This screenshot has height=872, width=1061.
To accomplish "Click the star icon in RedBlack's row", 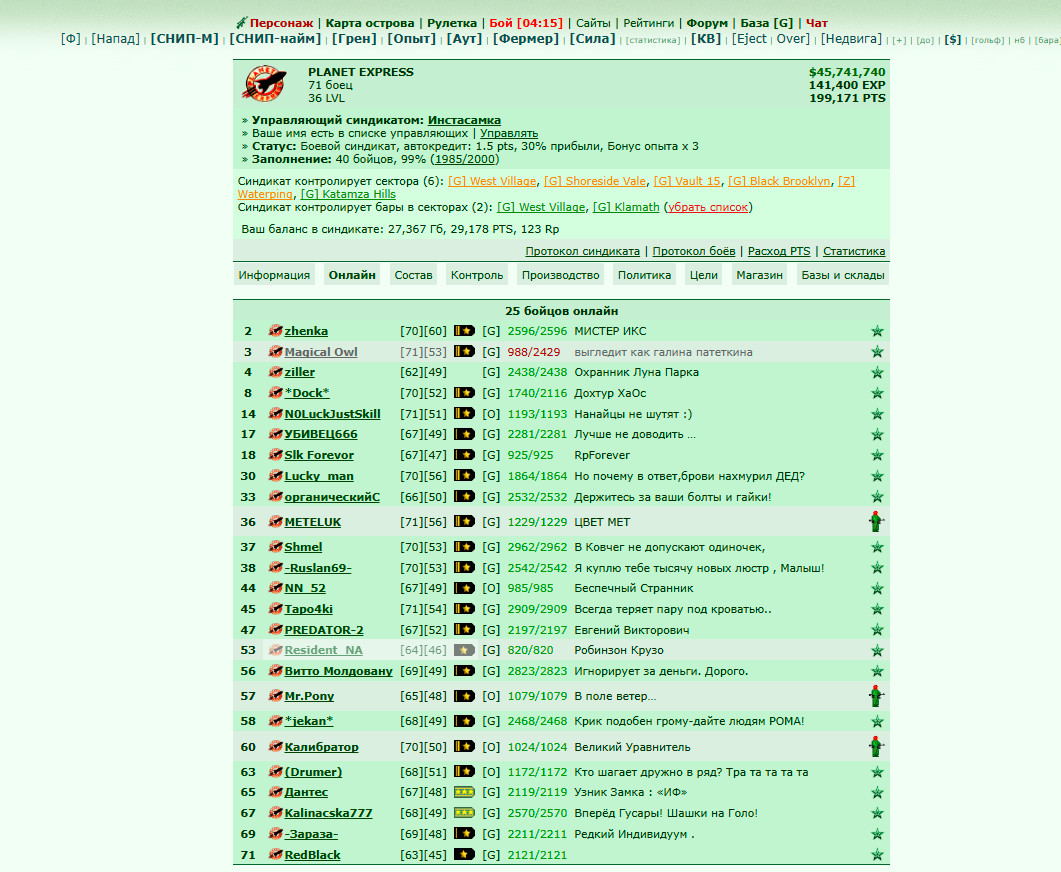I will [877, 854].
